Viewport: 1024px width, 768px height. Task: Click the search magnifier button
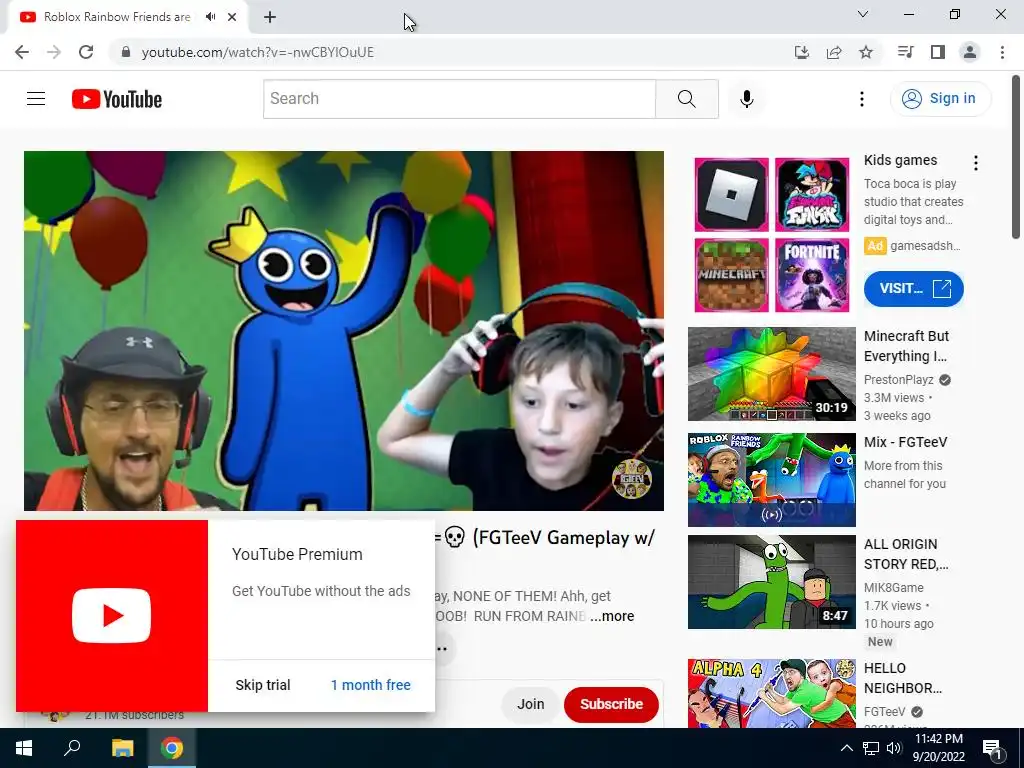point(686,99)
